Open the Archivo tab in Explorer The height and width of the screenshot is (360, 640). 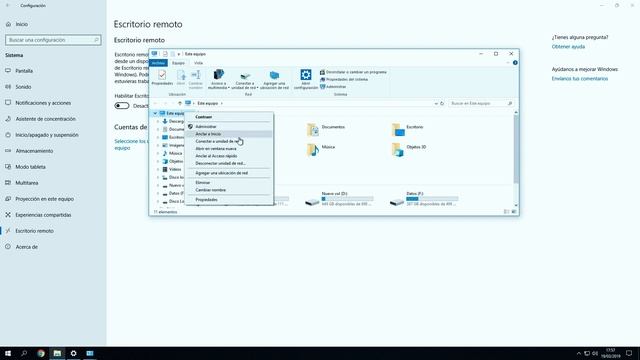158,63
